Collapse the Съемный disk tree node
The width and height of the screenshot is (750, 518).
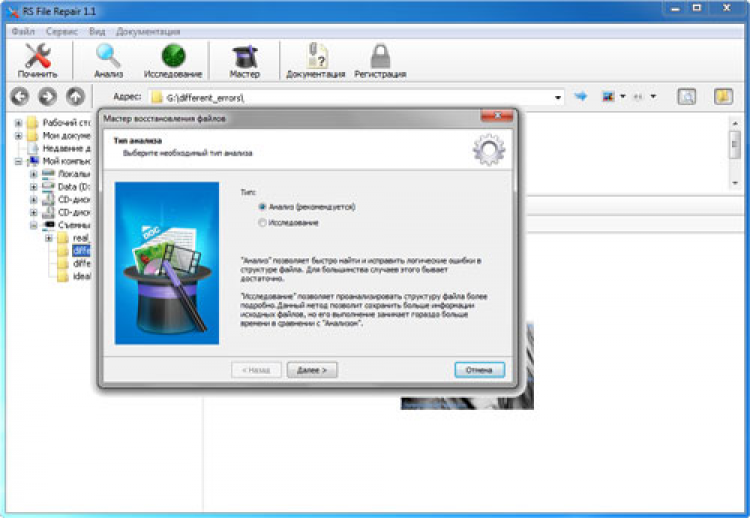pyautogui.click(x=33, y=225)
